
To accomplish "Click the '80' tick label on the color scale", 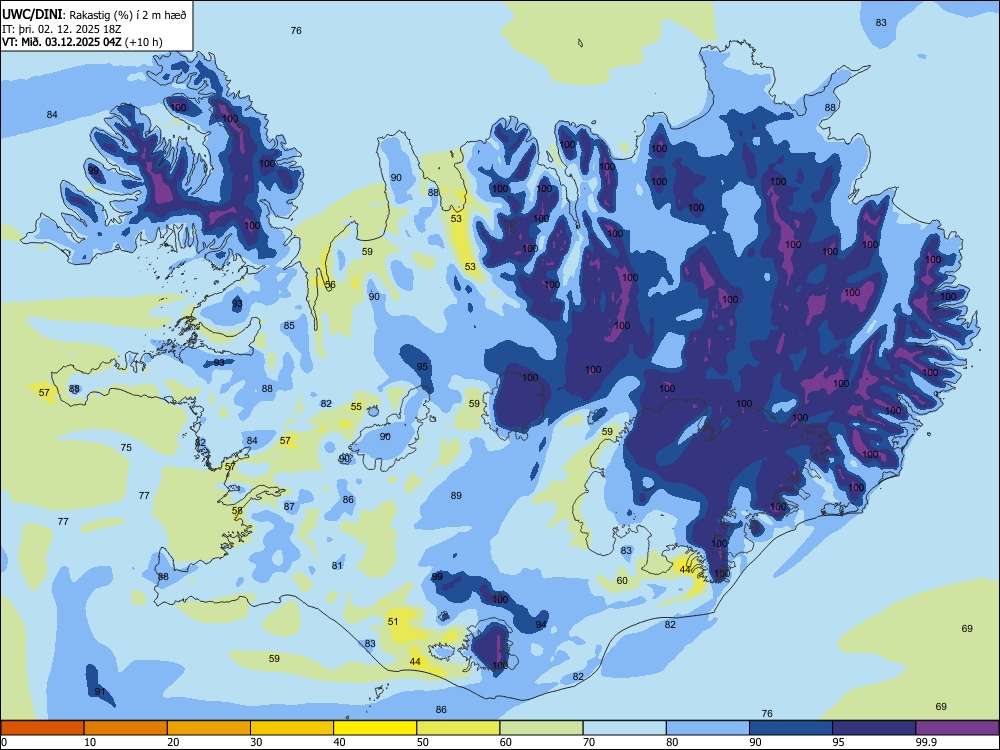I will [672, 742].
